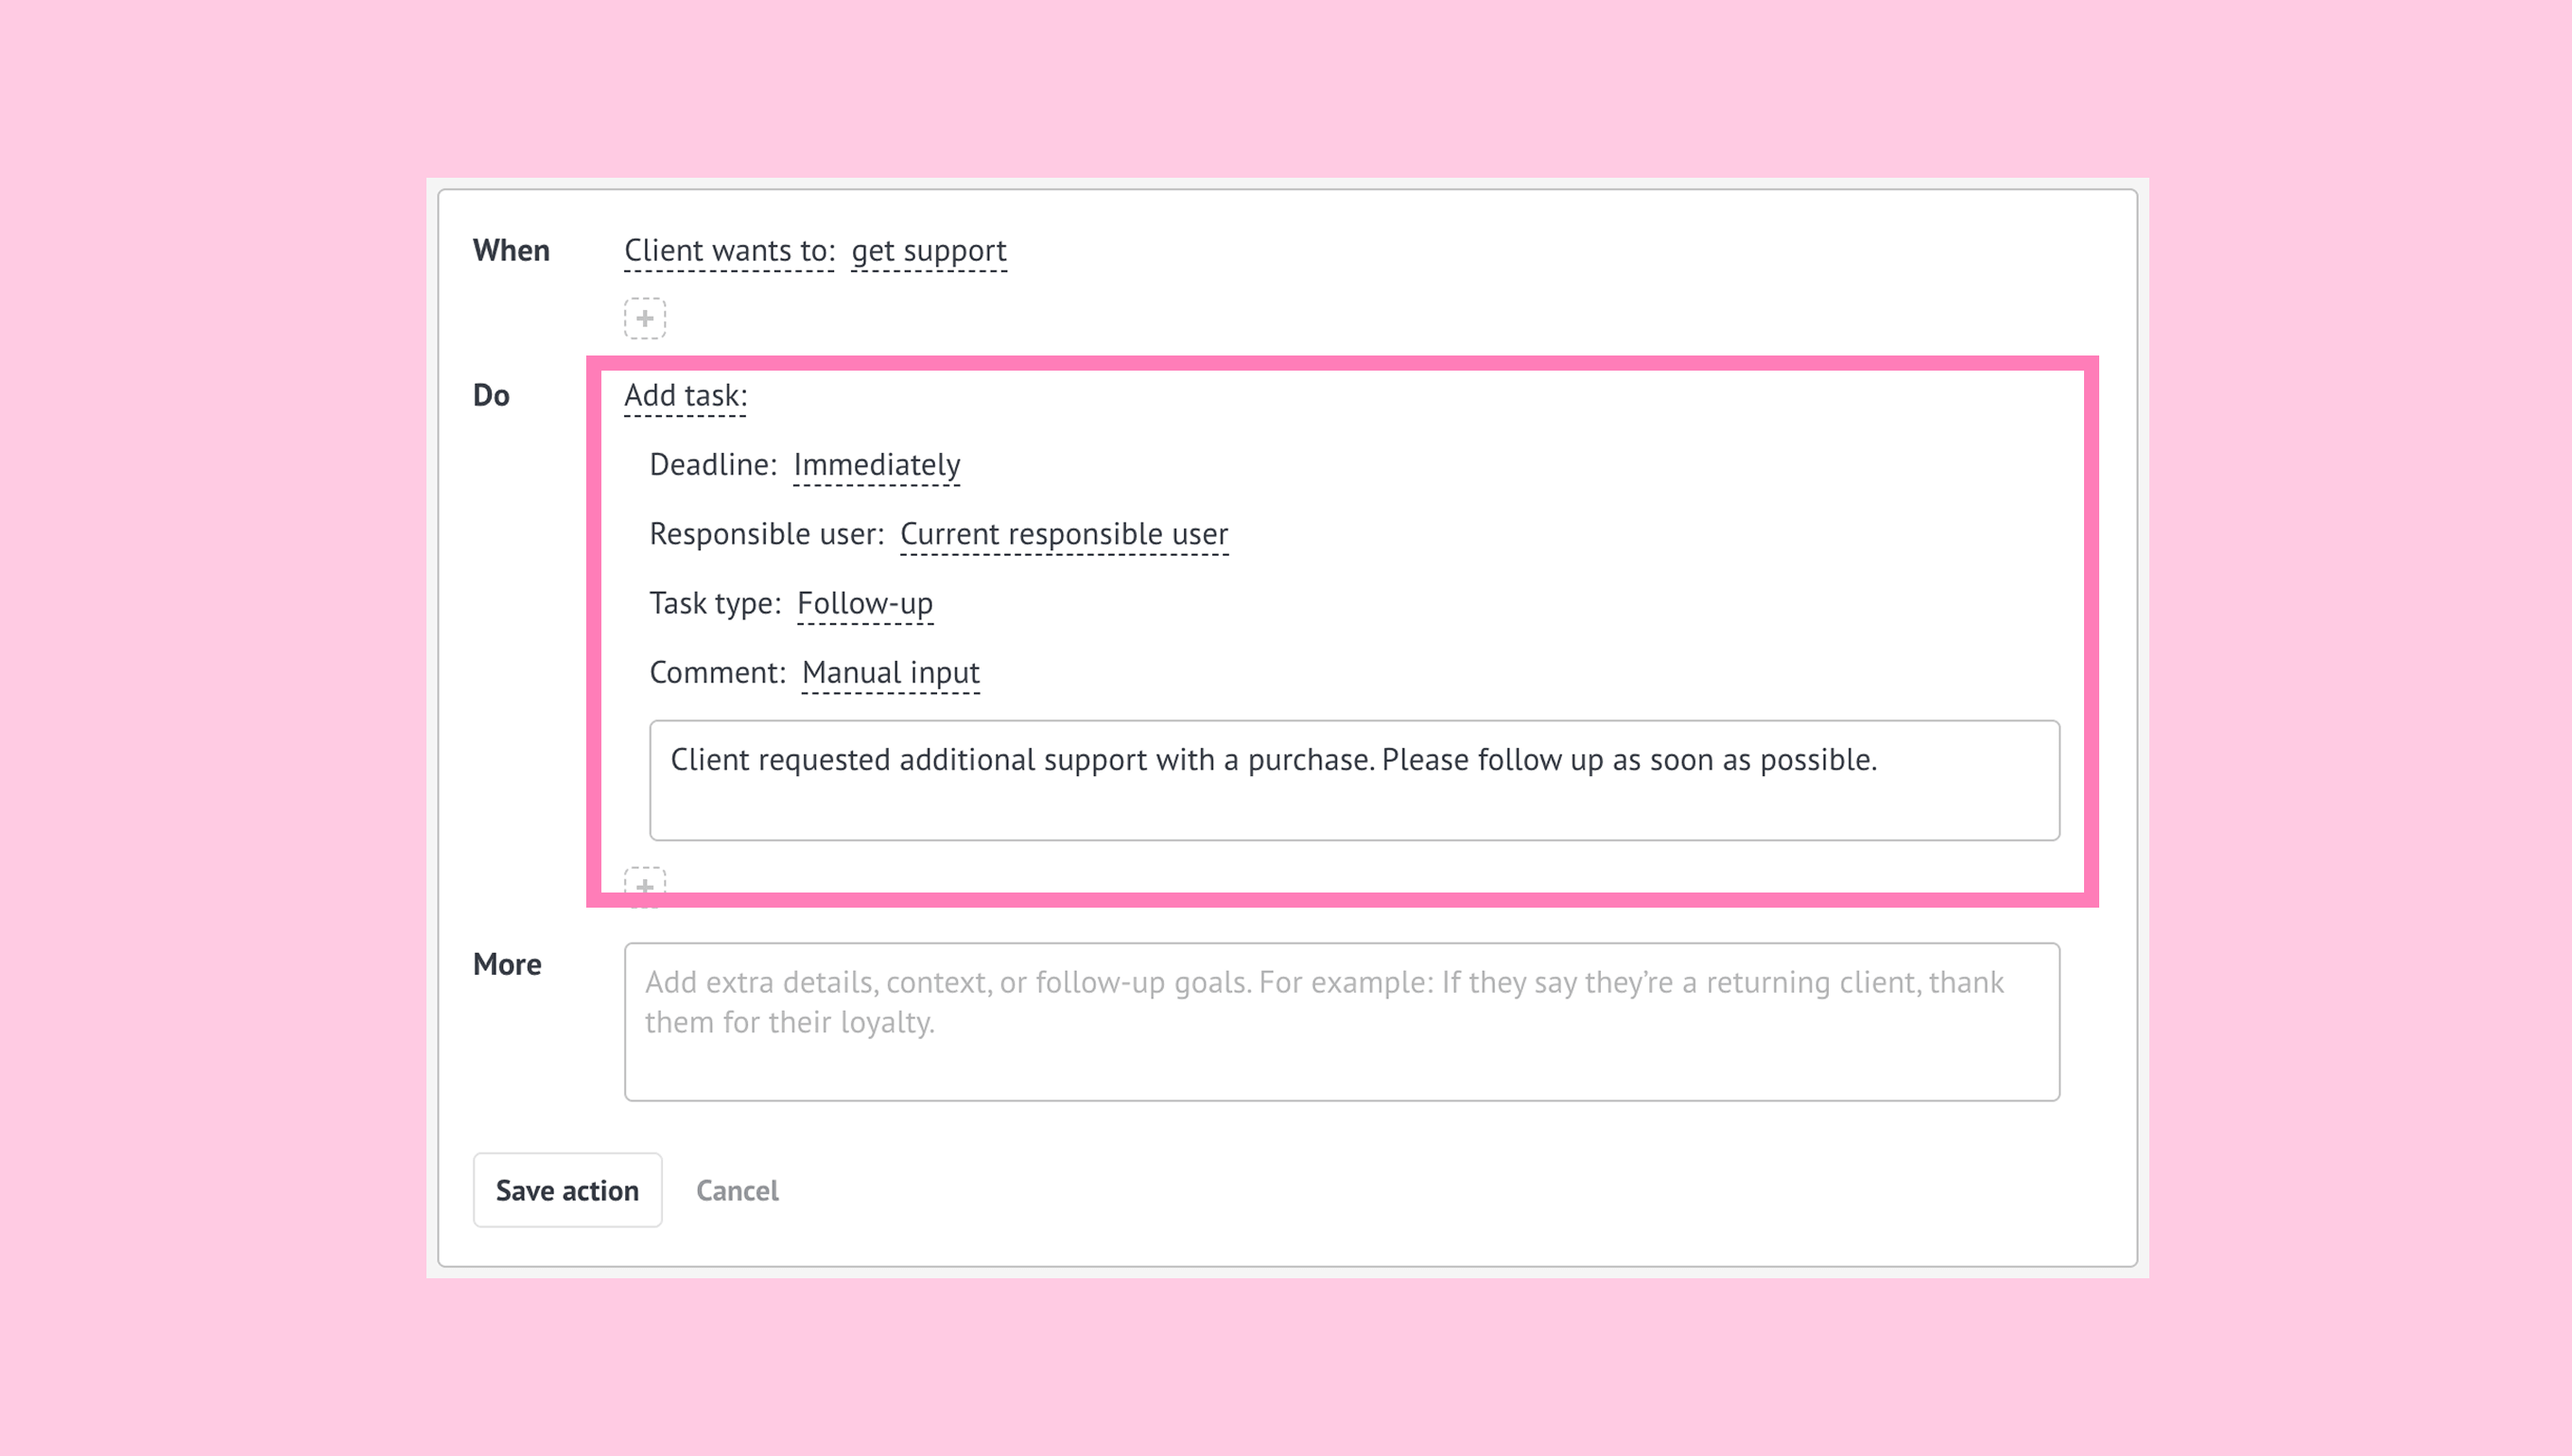Click the "Do" section label
Viewport: 2572px width, 1456px height.
click(491, 396)
